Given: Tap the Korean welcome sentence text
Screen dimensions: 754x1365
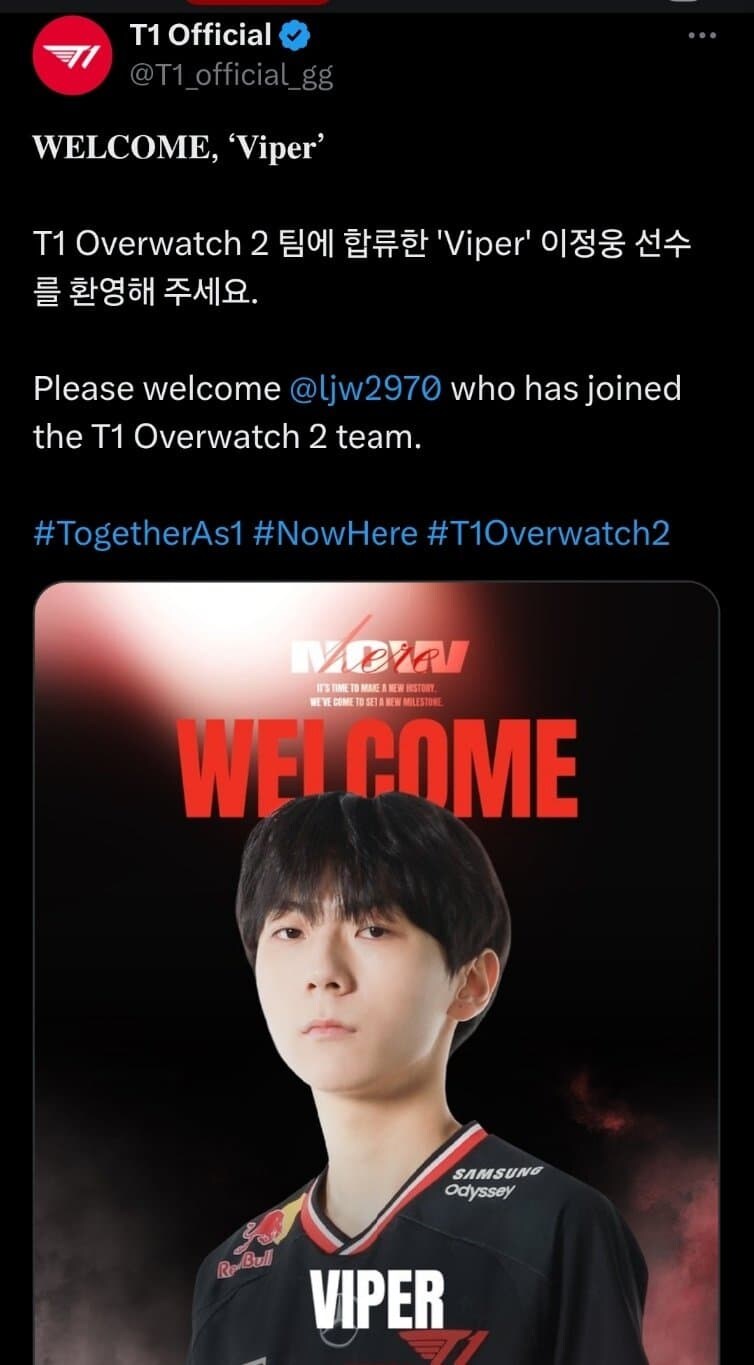Looking at the screenshot, I should tap(362, 268).
